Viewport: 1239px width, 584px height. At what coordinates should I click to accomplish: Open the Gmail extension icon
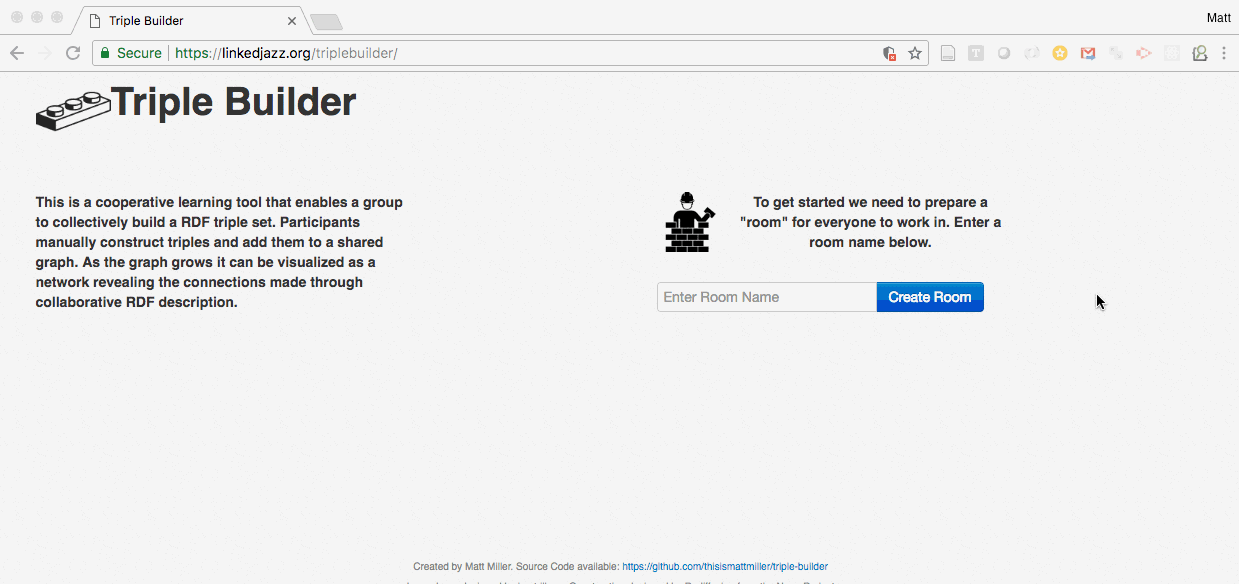[x=1088, y=53]
